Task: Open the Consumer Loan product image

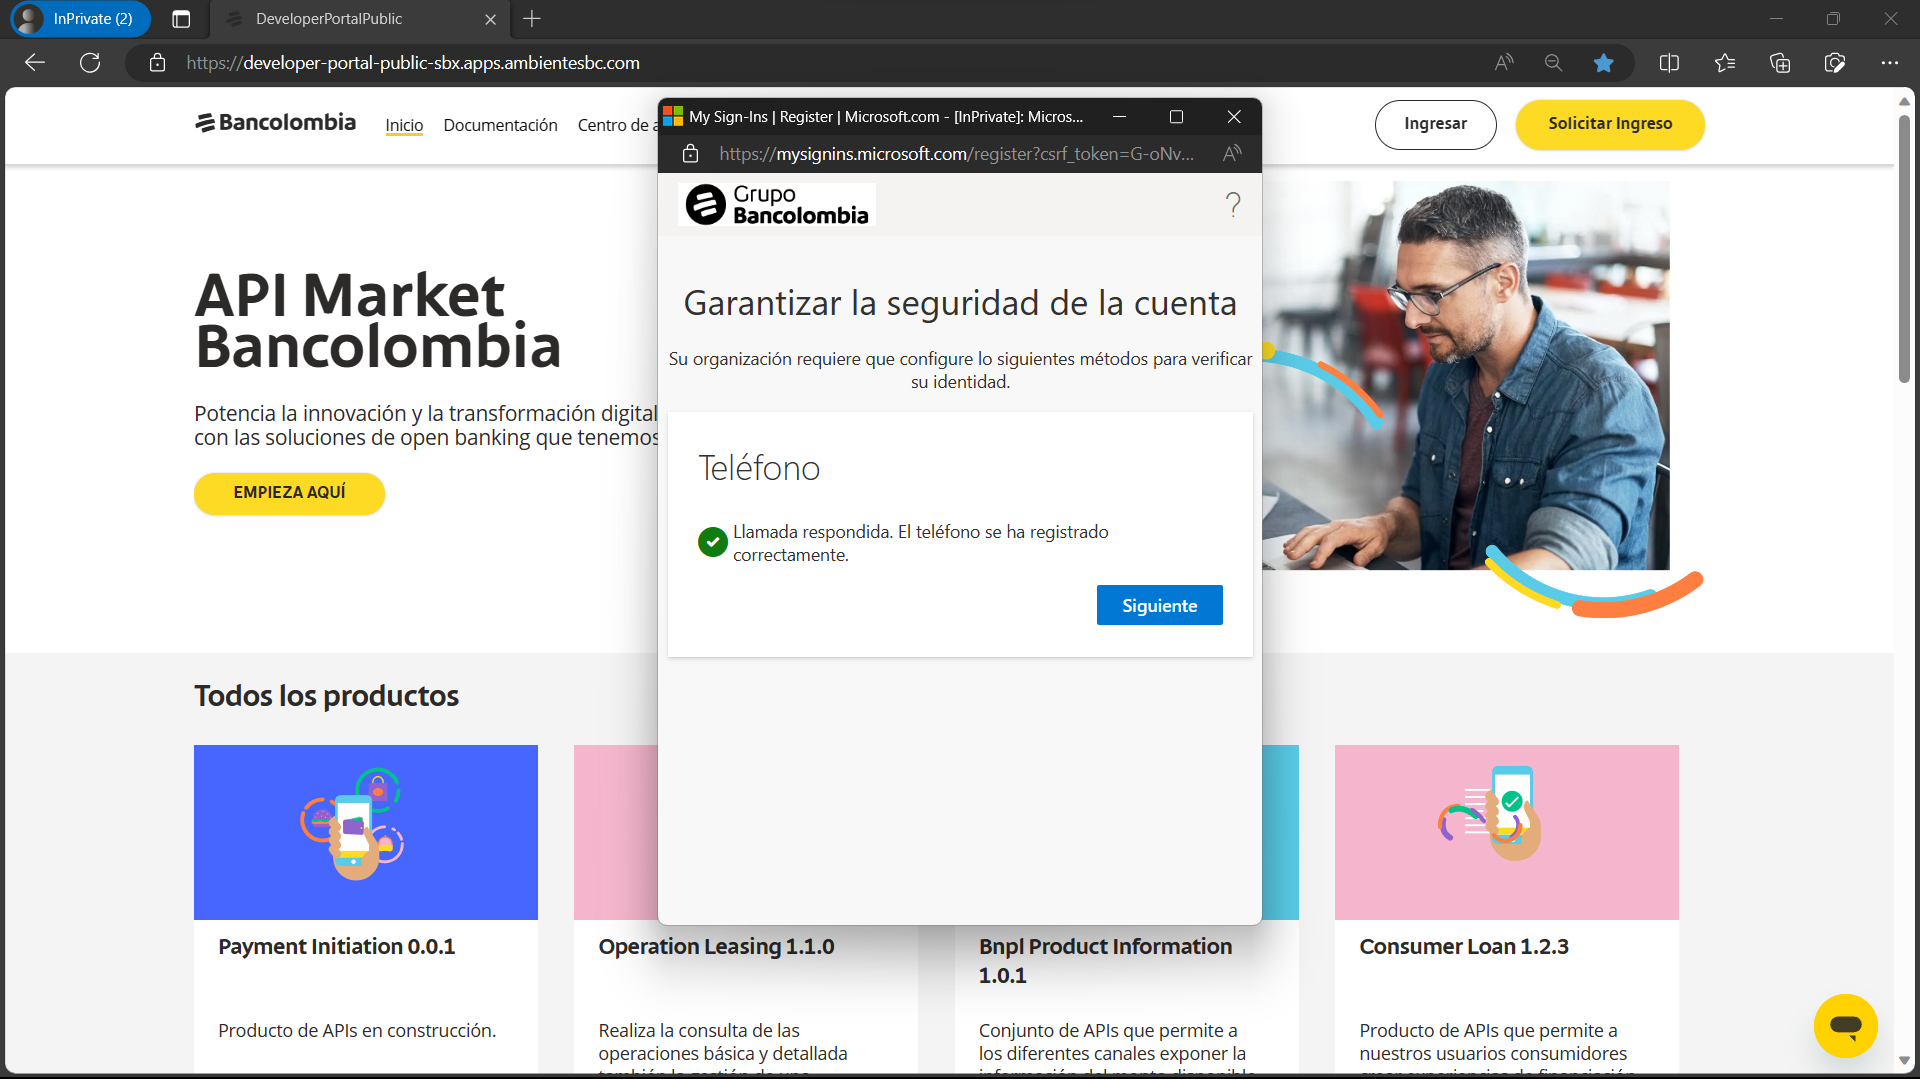Action: point(1506,832)
